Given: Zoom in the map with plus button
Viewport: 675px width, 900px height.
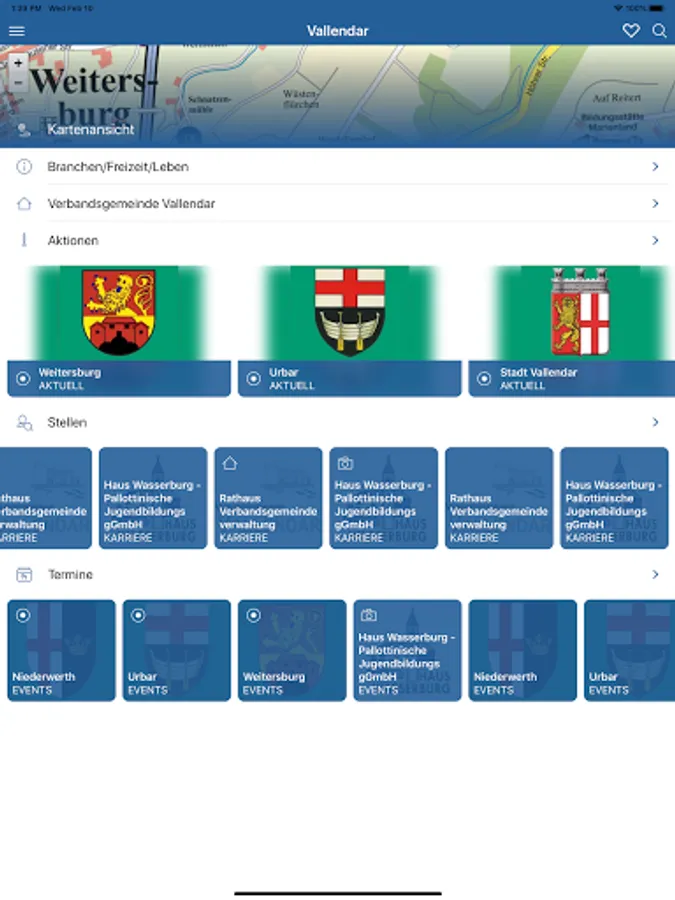Looking at the screenshot, I should (x=18, y=63).
